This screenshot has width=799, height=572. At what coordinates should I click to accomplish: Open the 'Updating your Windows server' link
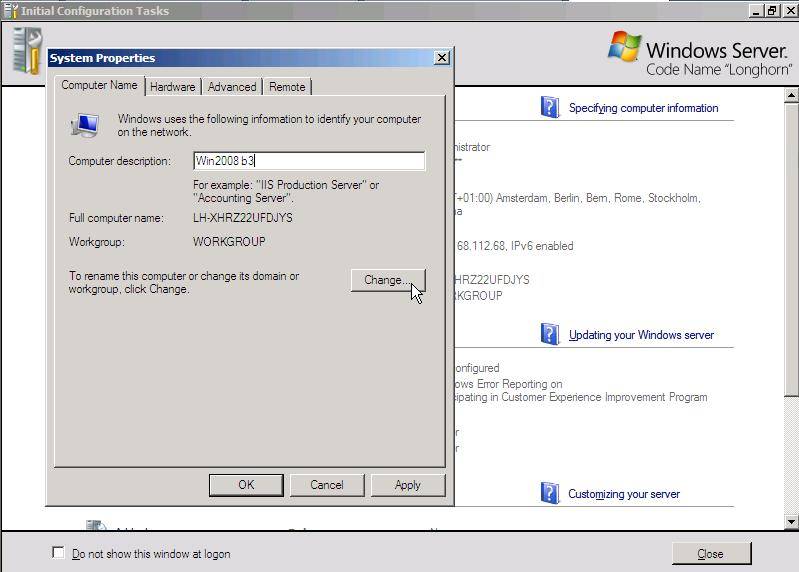point(641,335)
